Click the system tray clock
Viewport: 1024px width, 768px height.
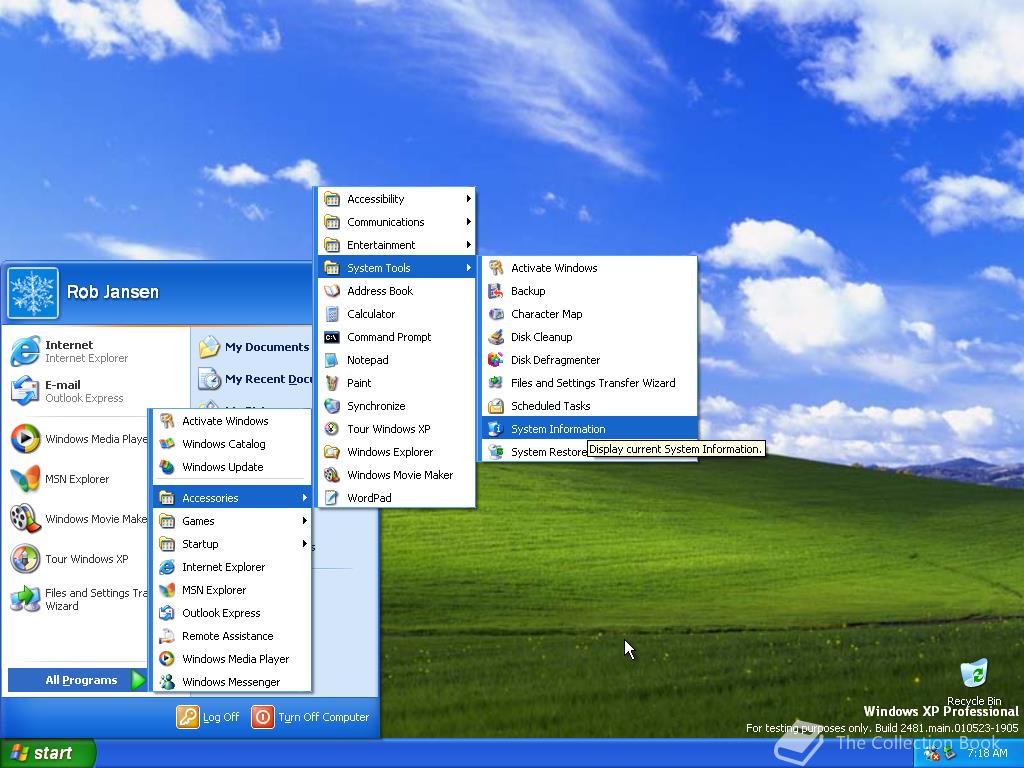[987, 753]
